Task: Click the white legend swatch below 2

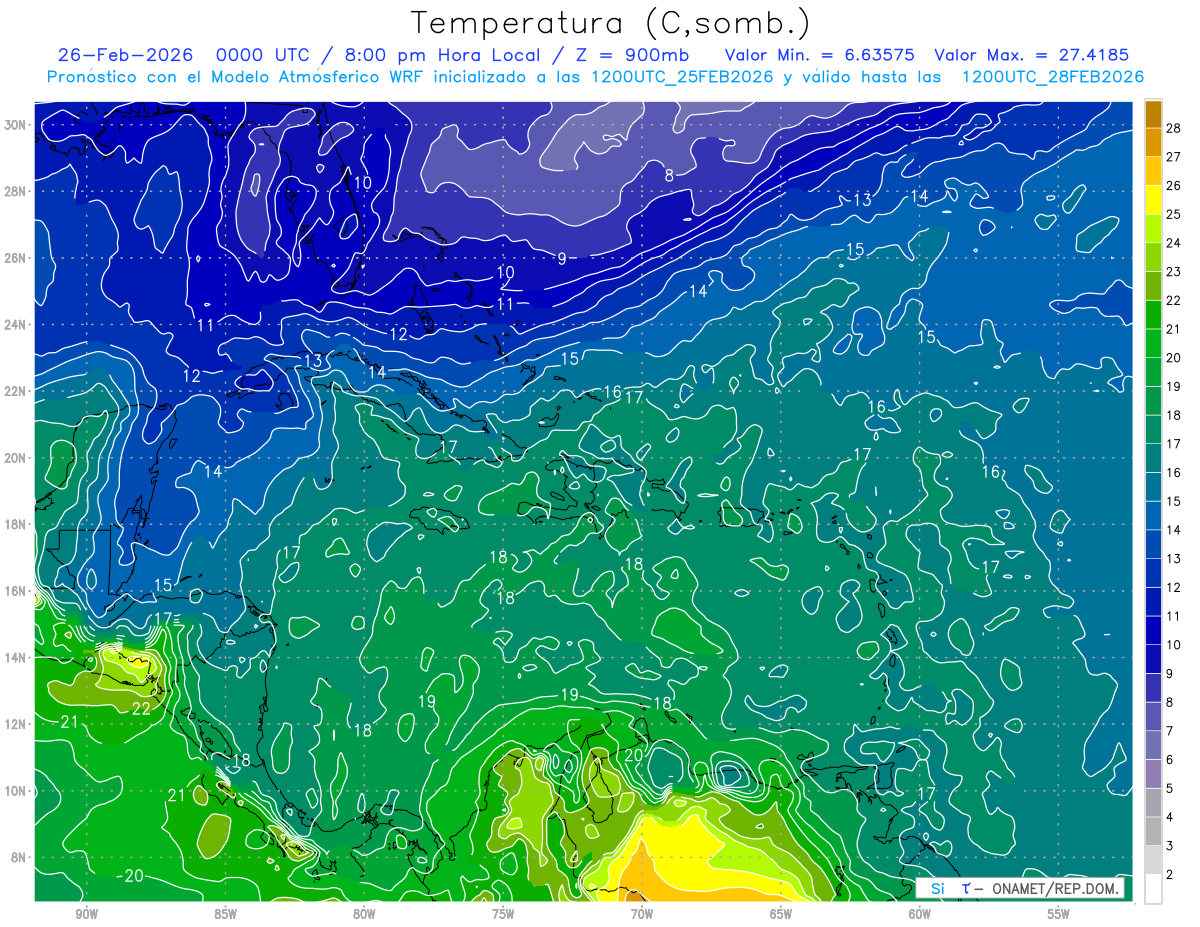Action: pos(1153,888)
